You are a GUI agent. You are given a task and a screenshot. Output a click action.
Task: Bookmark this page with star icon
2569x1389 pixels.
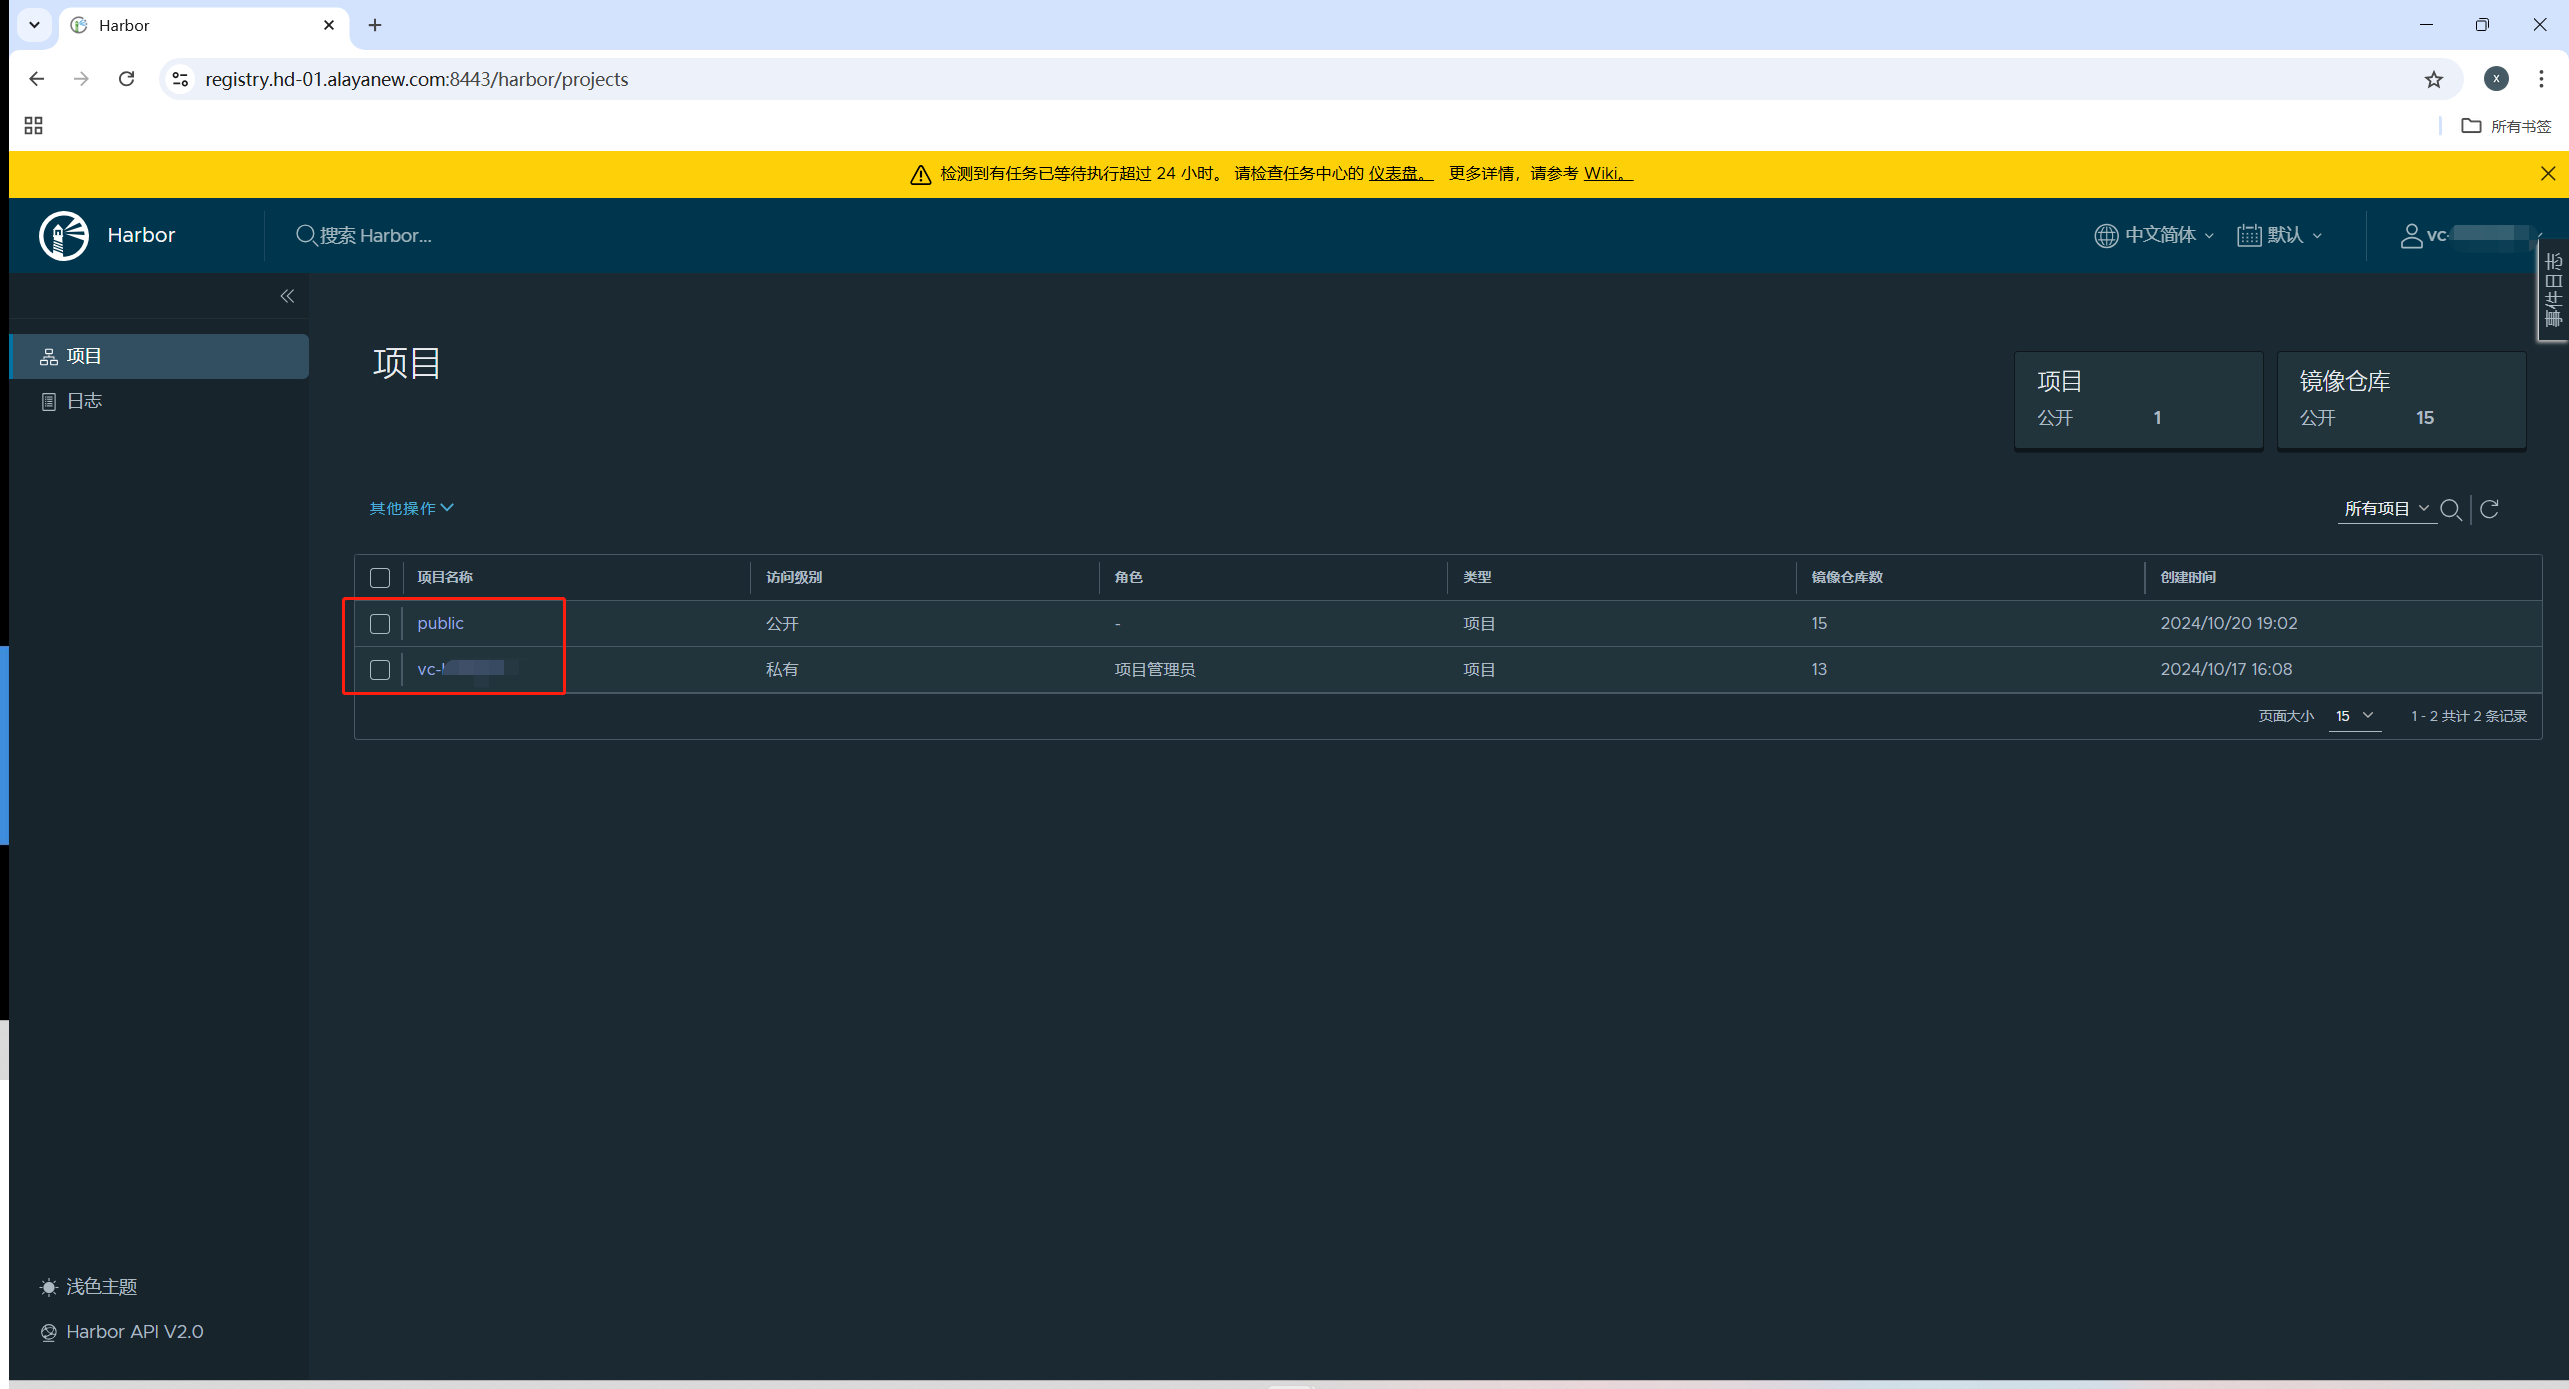coord(2433,79)
